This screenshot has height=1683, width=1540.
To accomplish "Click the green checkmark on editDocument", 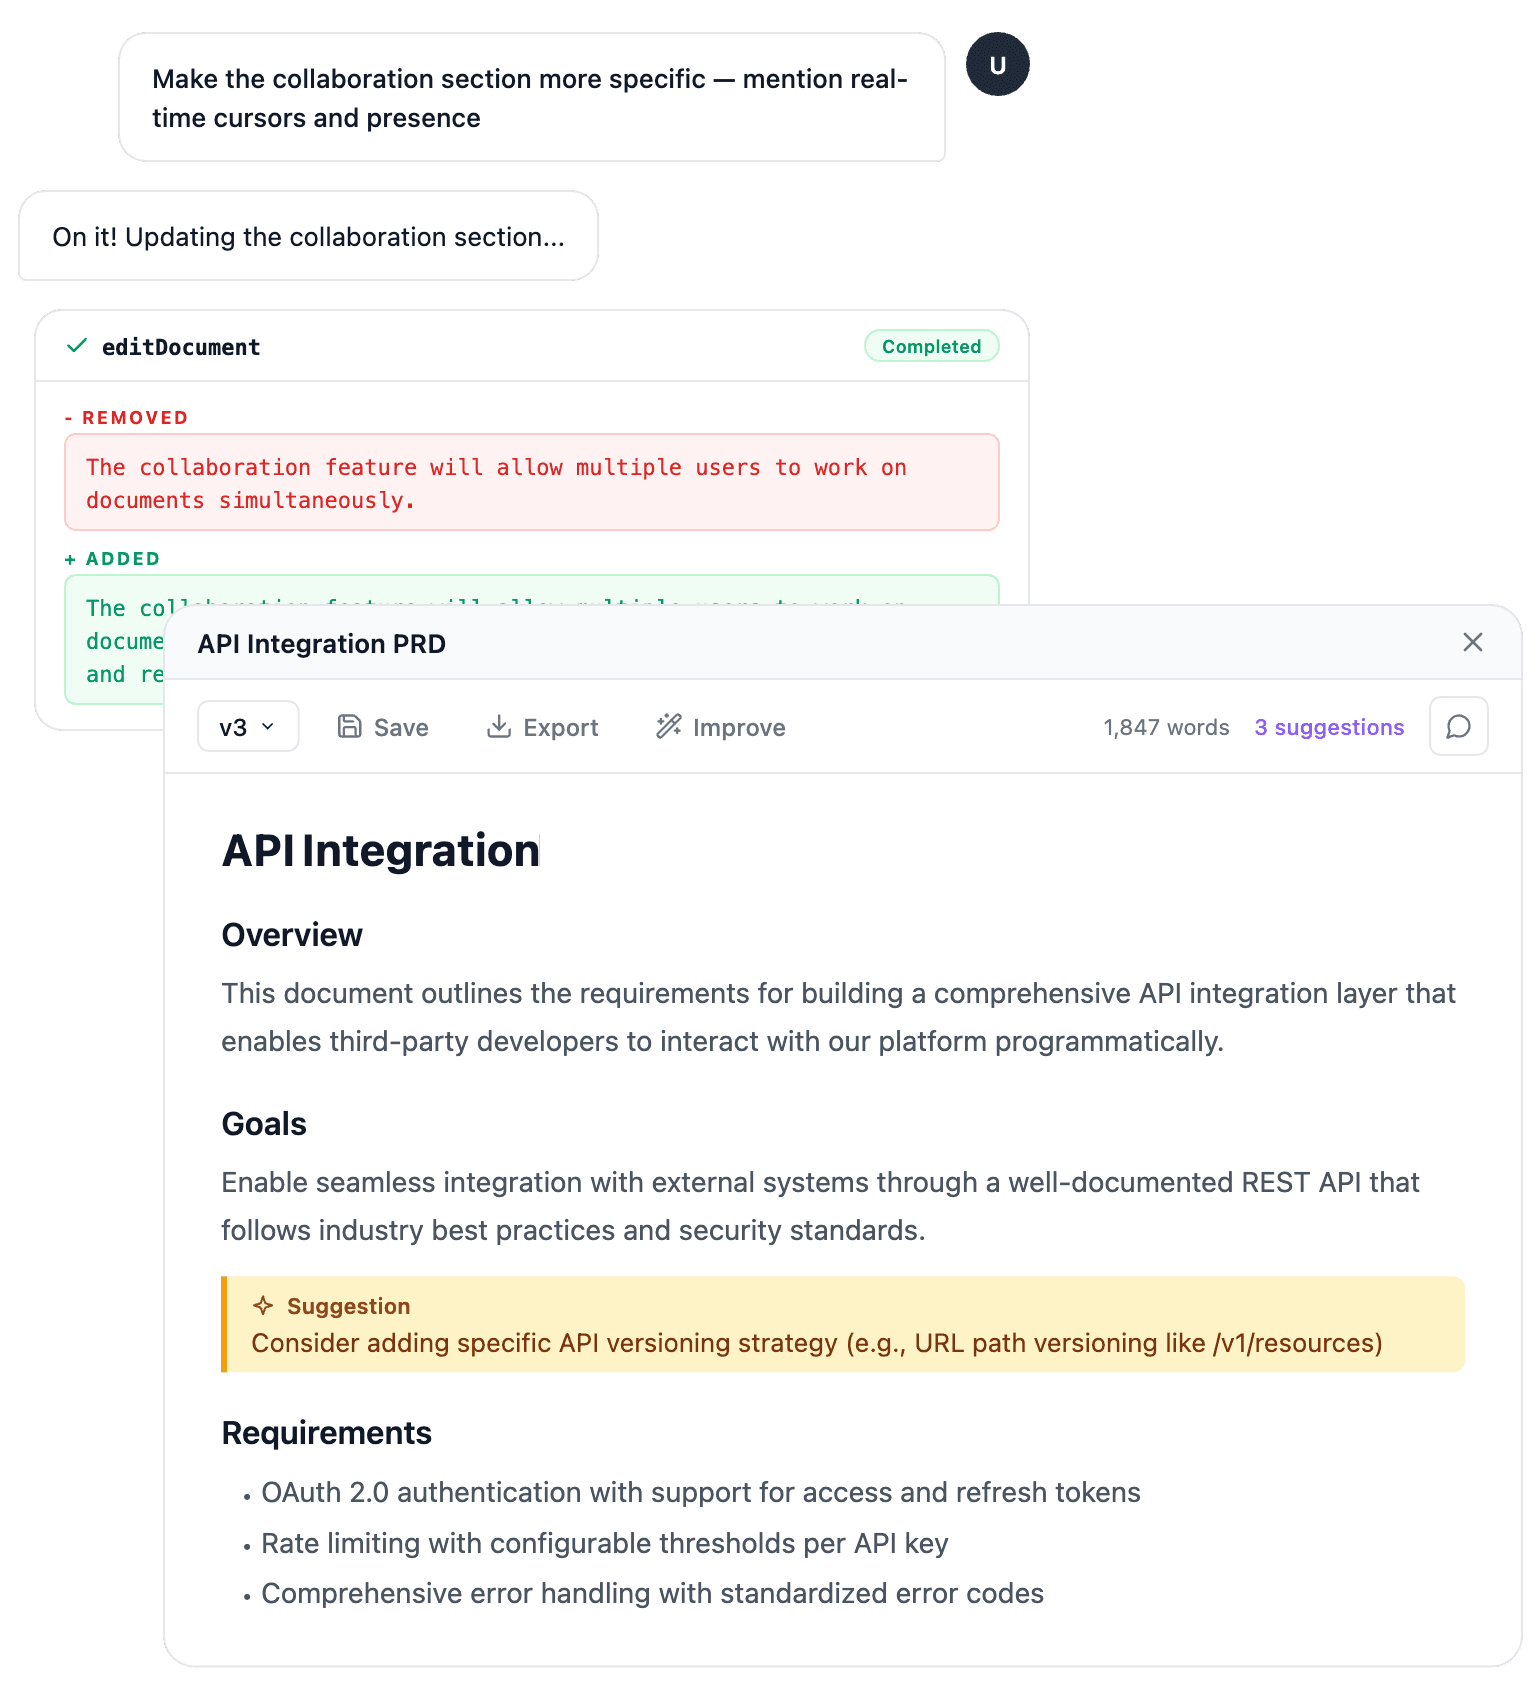I will [75, 346].
